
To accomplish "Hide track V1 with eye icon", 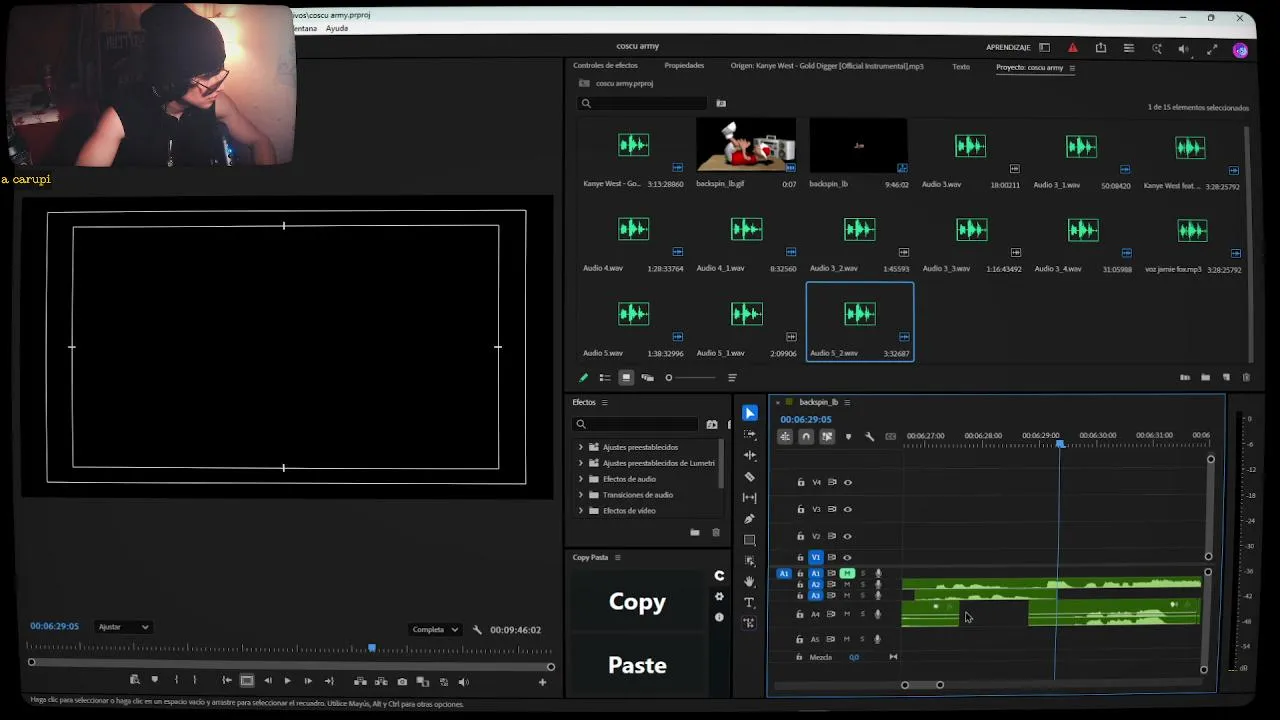I will click(848, 557).
